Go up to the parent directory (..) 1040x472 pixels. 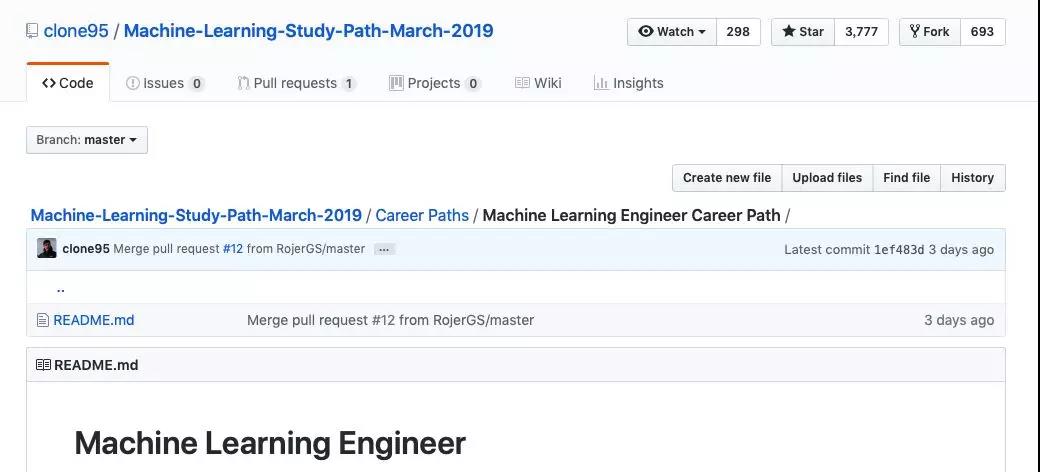[61, 288]
